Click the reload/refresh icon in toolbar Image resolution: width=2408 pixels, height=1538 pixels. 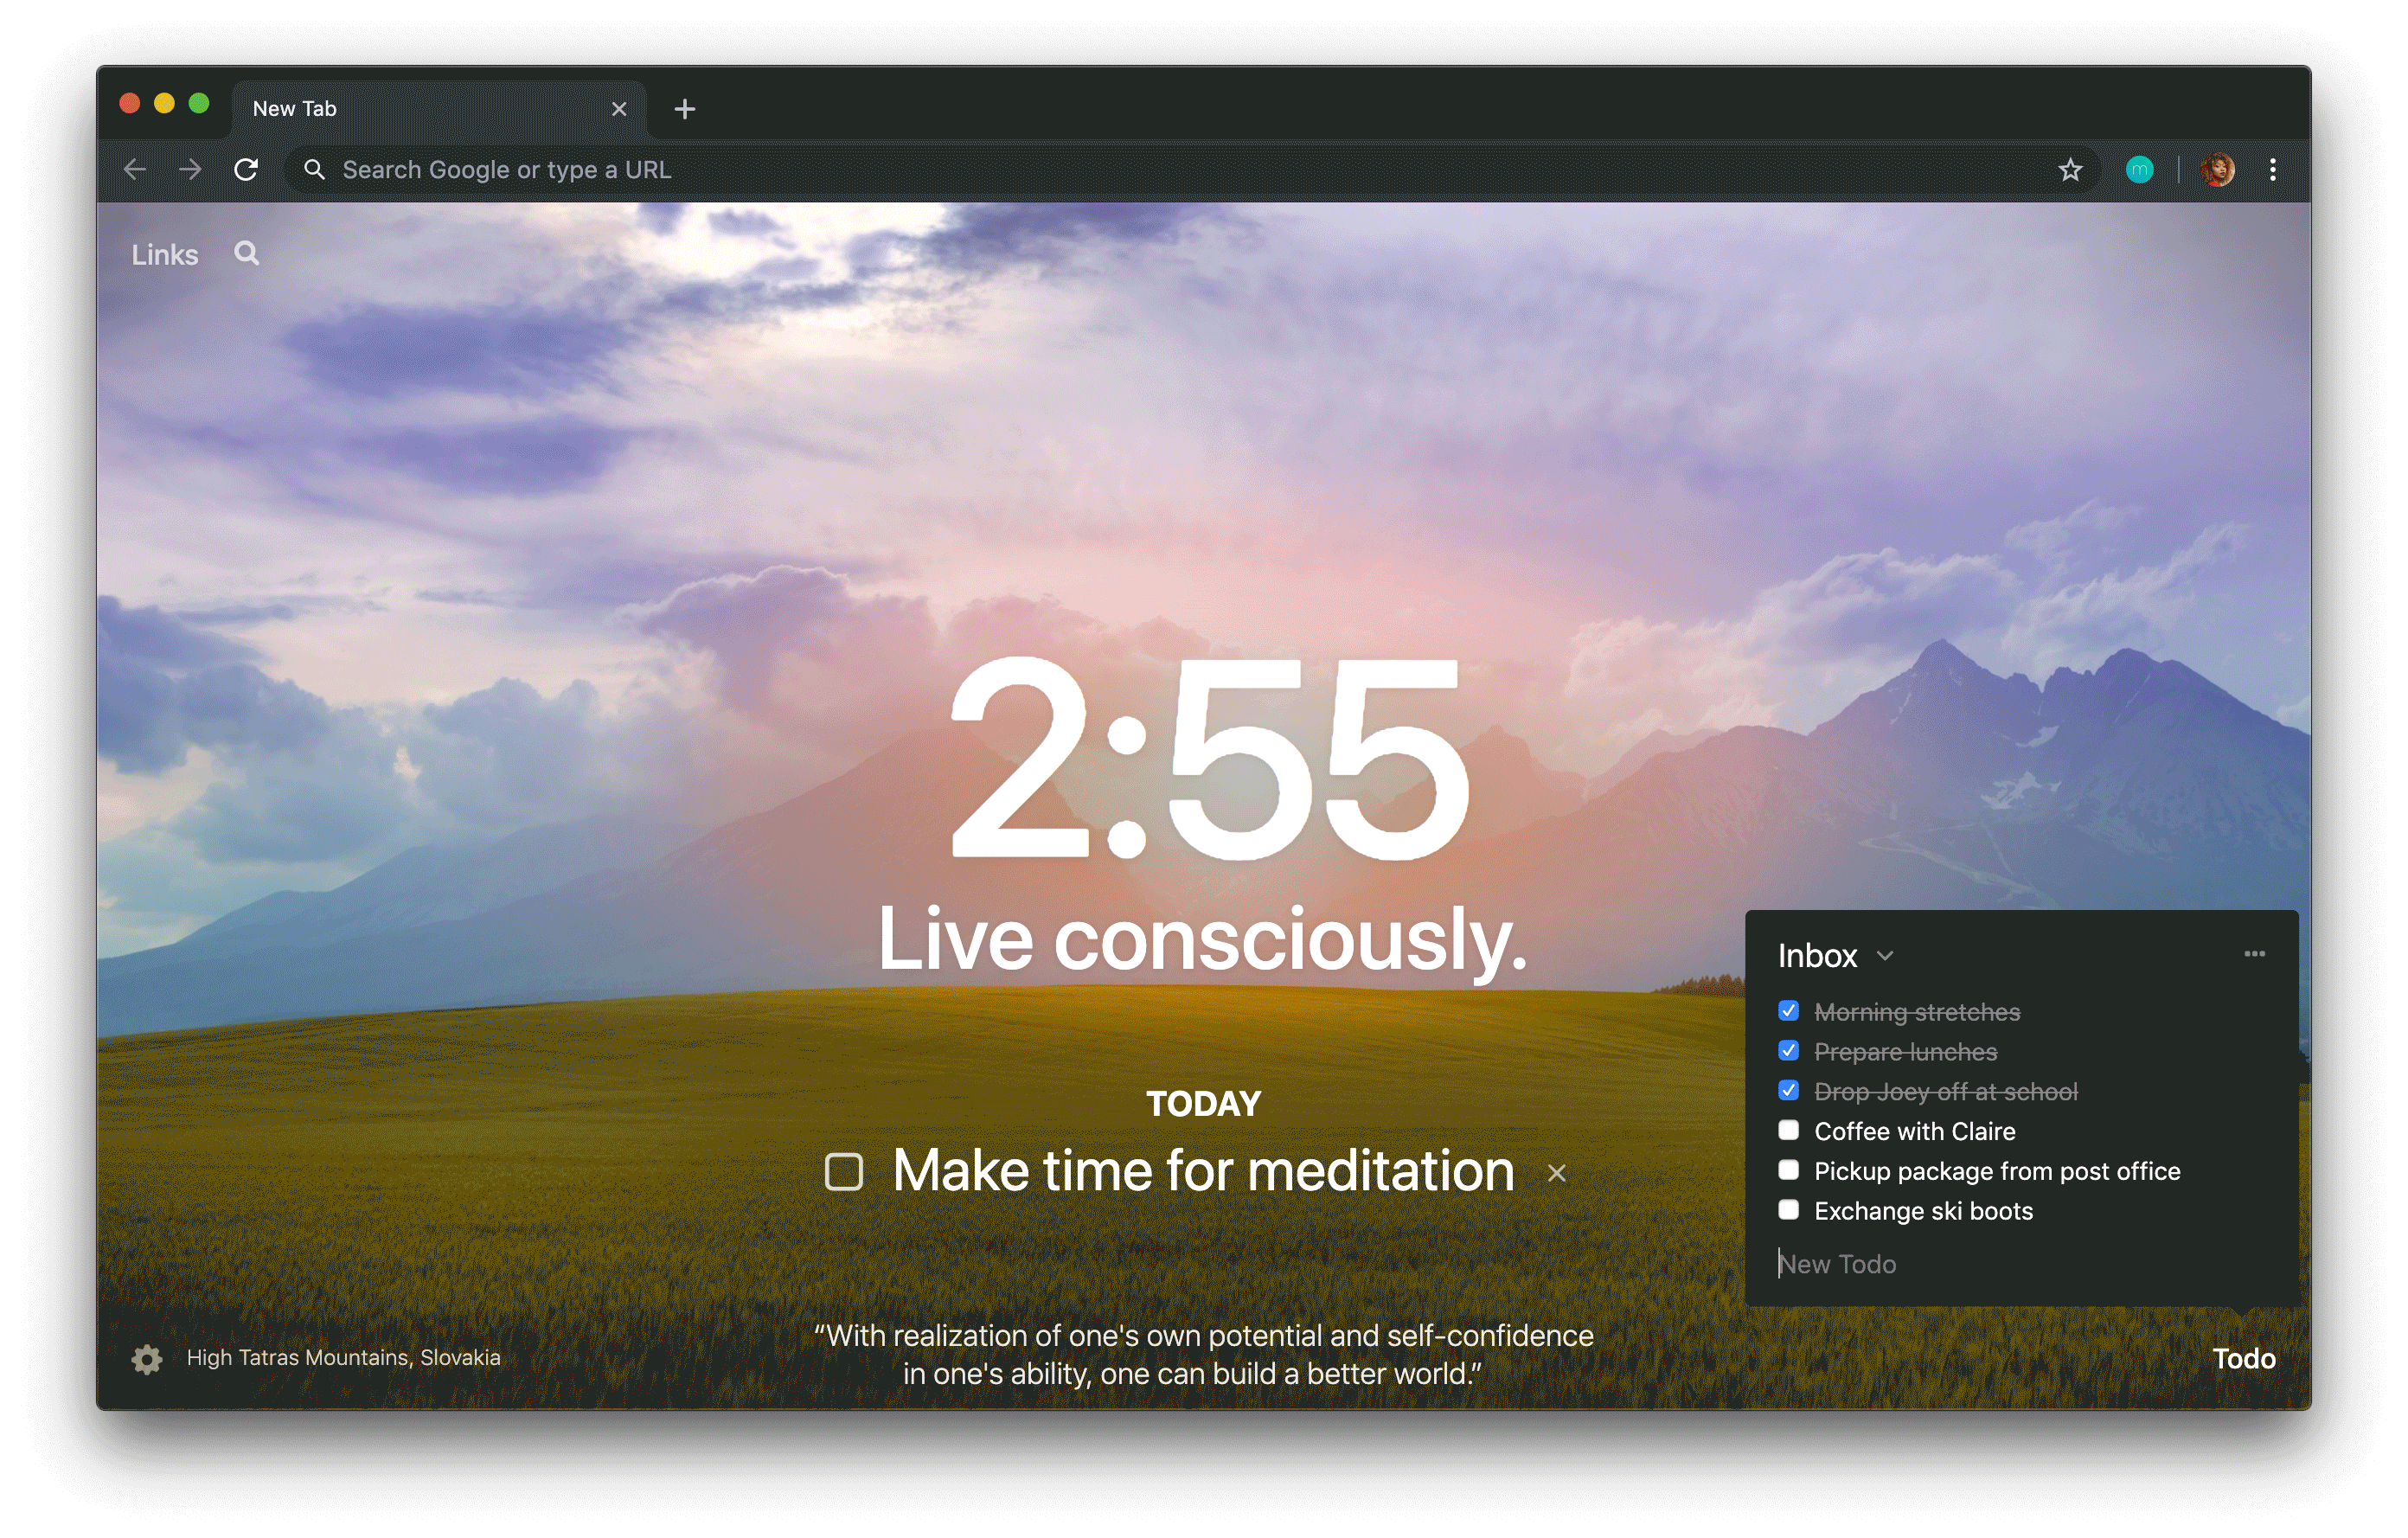[246, 169]
